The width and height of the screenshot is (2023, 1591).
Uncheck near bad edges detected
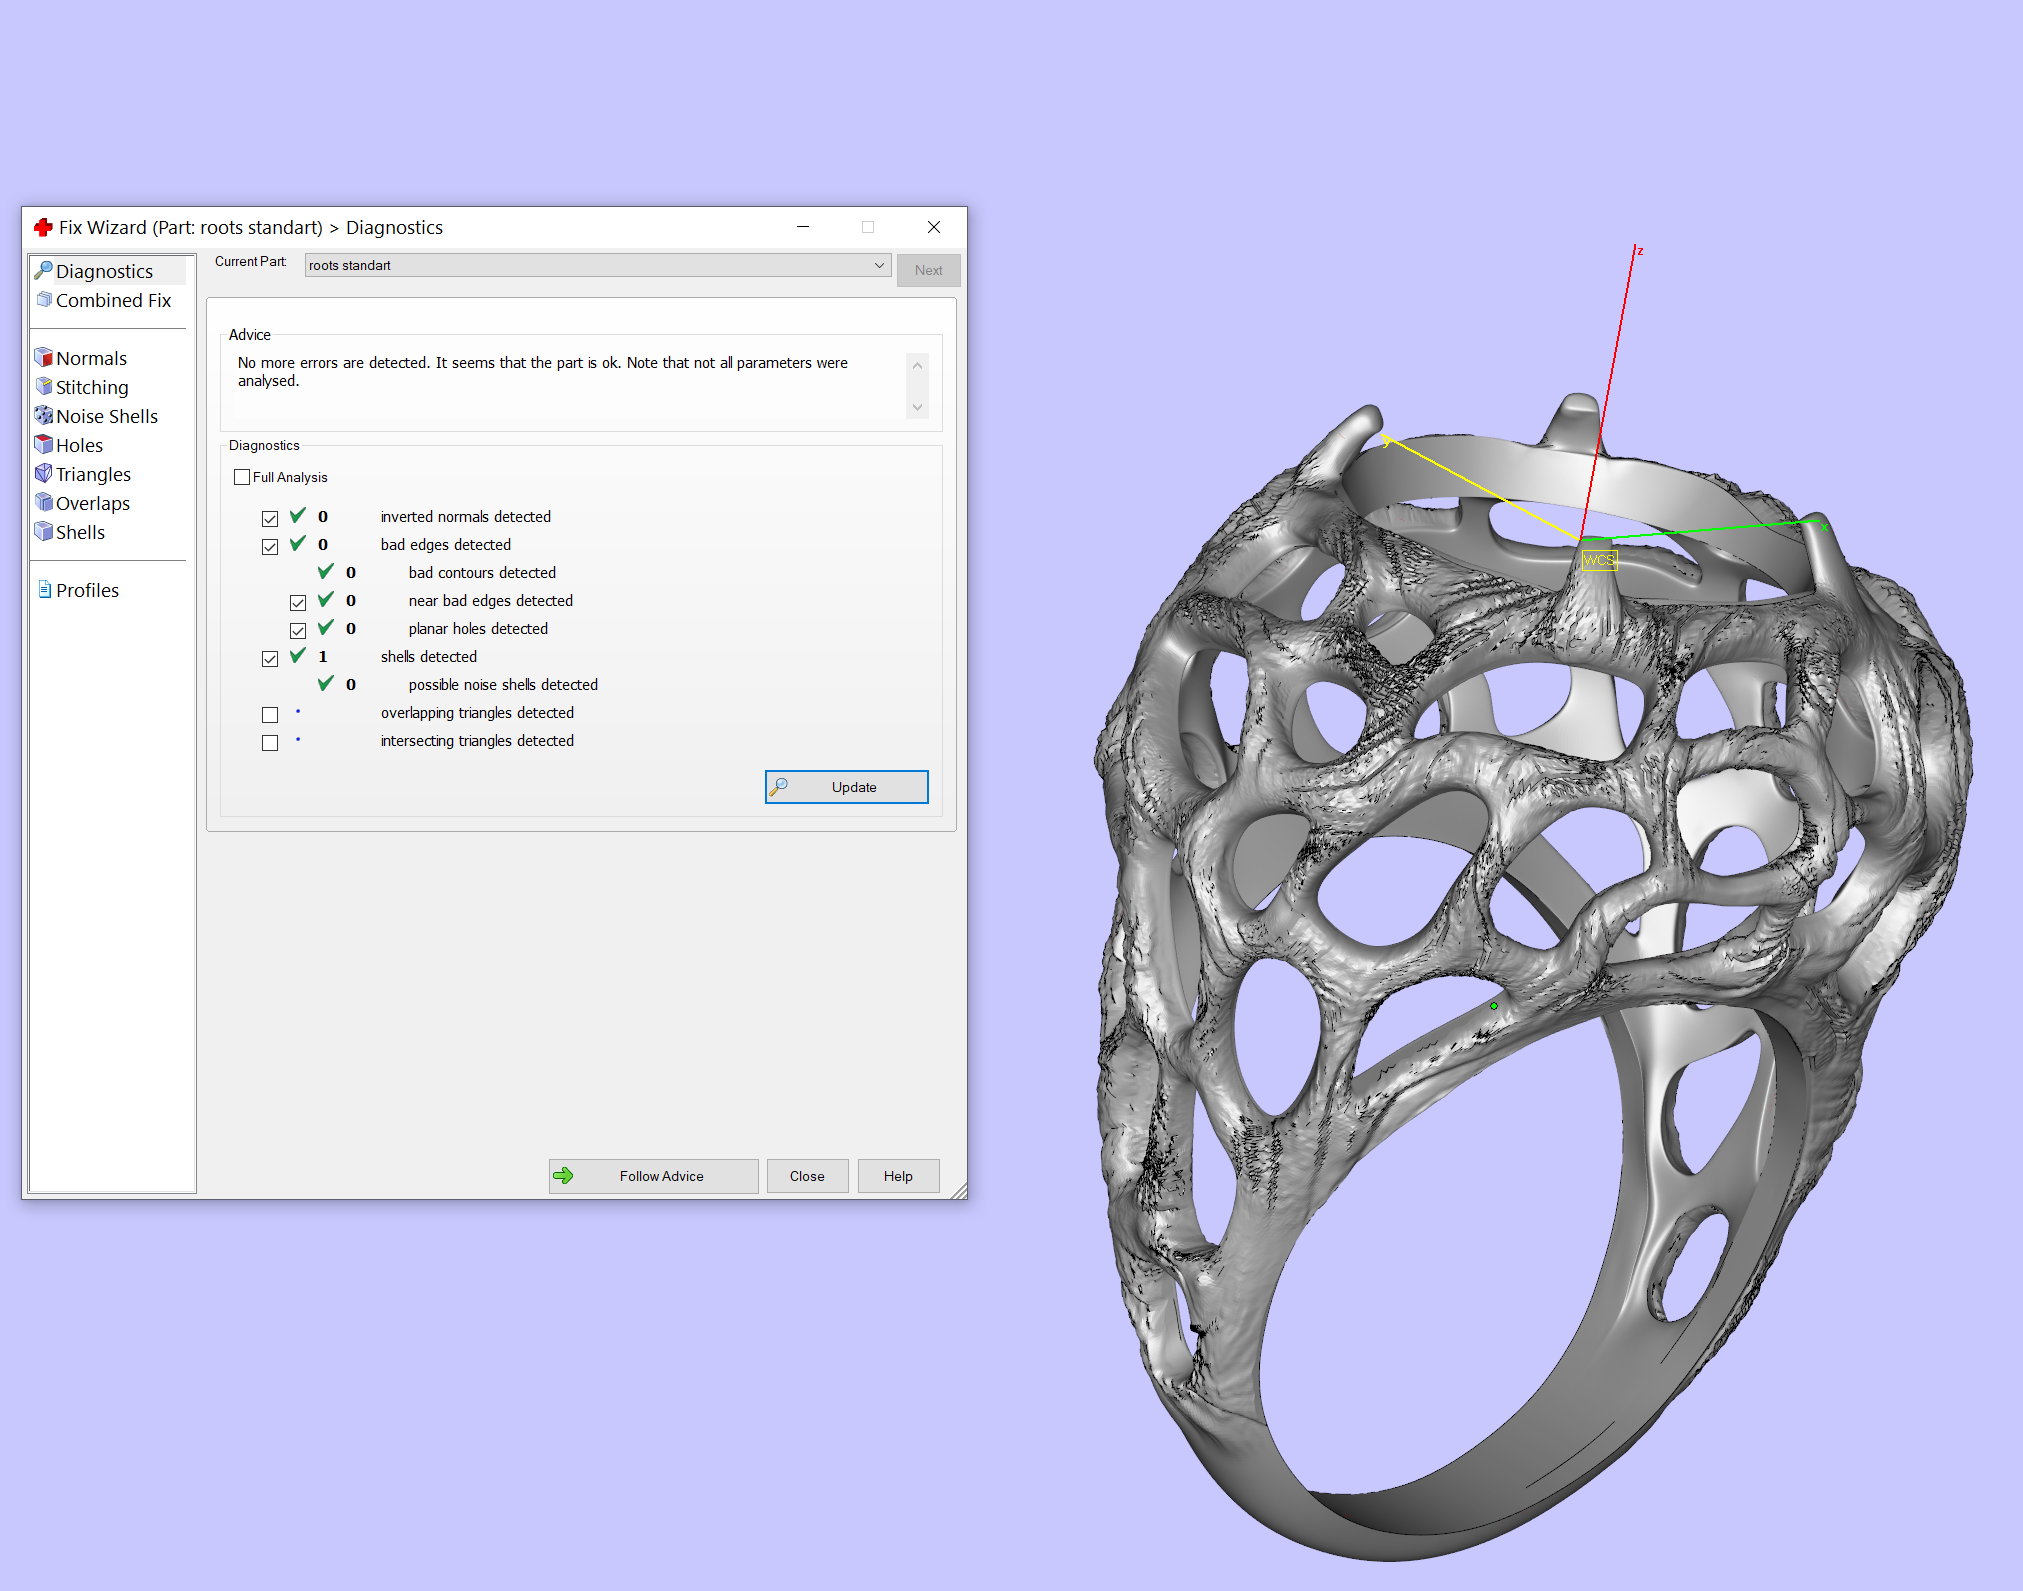coord(298,602)
